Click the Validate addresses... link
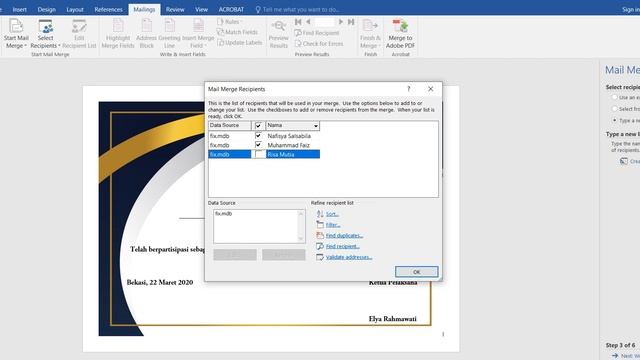640x360 pixels. [349, 257]
